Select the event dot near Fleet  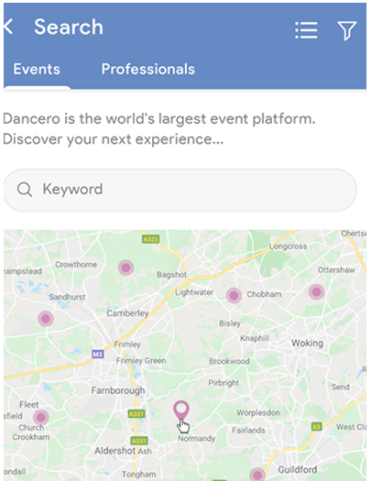41,417
